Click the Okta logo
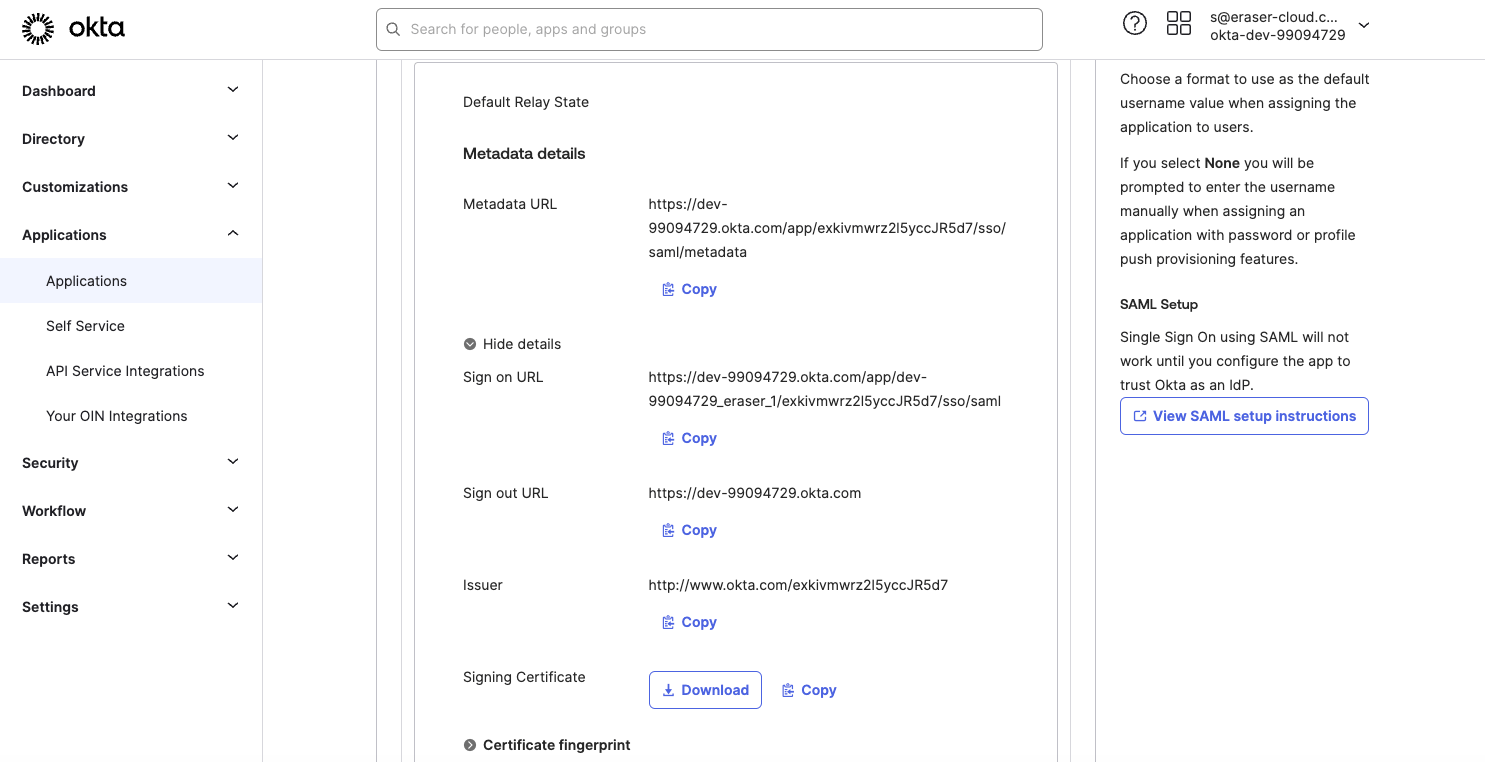Image resolution: width=1485 pixels, height=762 pixels. tap(73, 29)
